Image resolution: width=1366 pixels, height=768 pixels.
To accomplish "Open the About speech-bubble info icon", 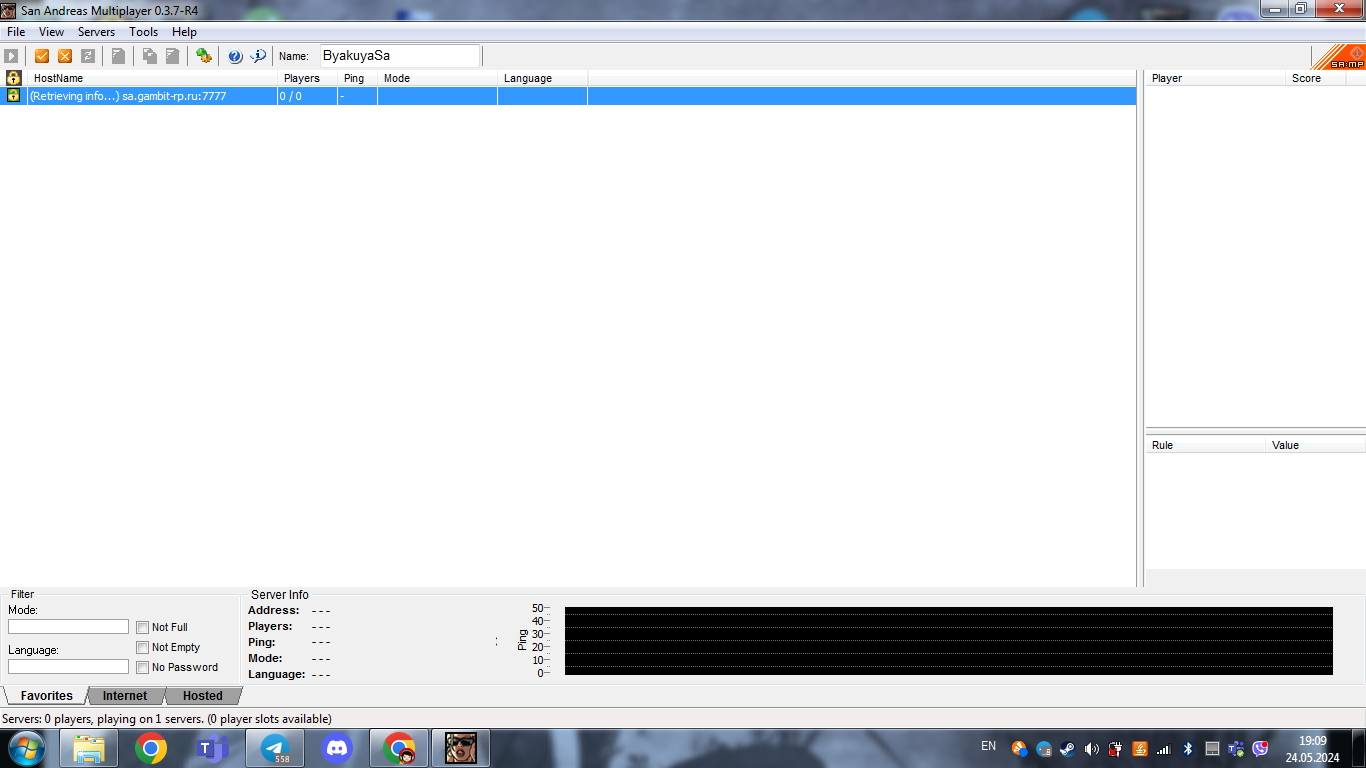I will click(x=258, y=56).
